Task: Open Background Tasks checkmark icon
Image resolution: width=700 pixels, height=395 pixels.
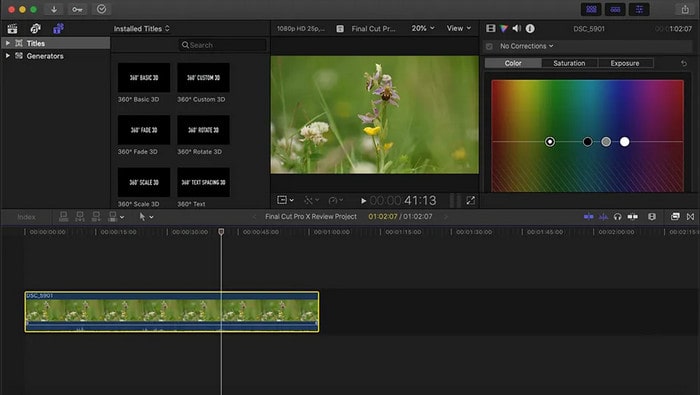Action: 101,9
